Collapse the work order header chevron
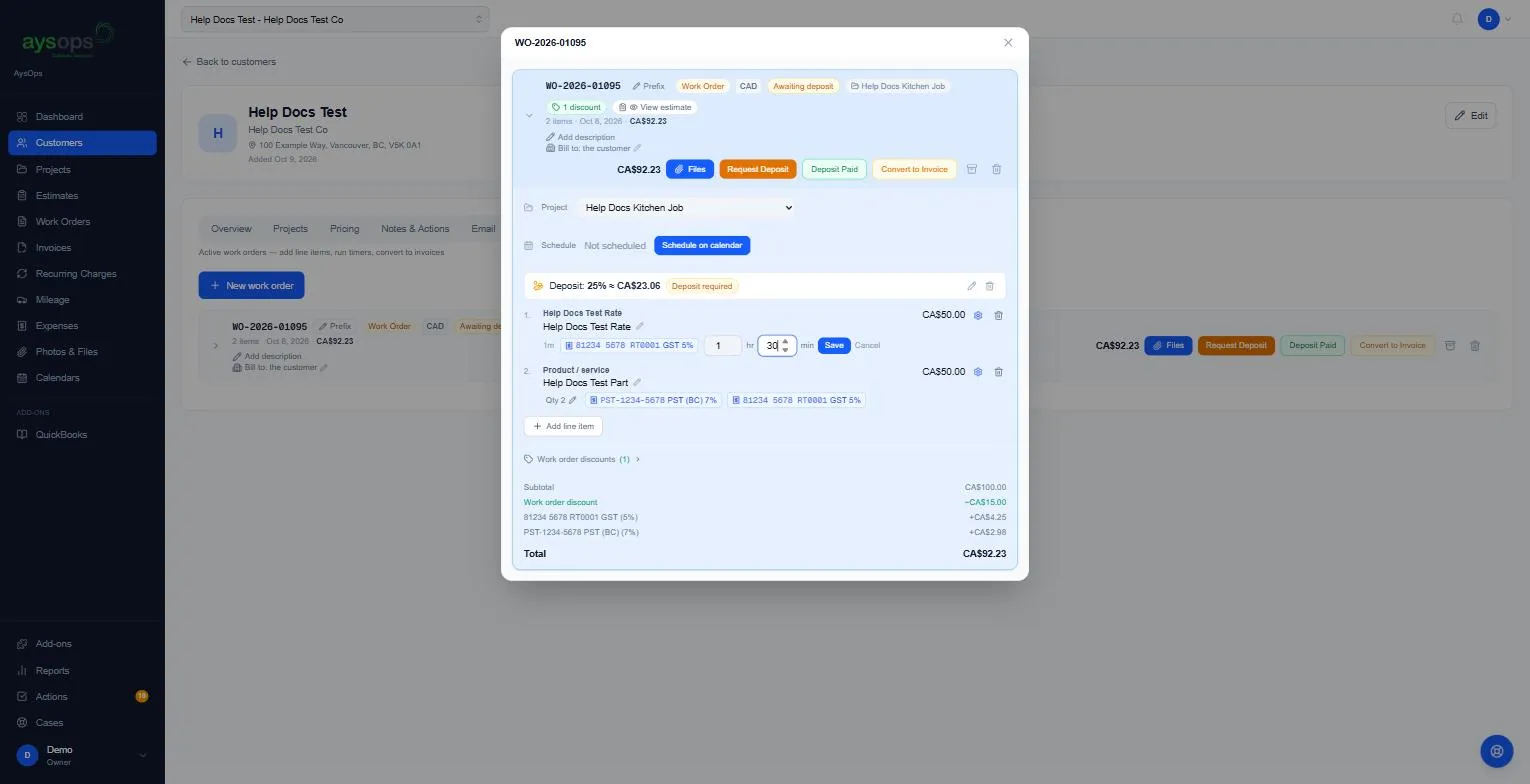1530x784 pixels. point(529,116)
